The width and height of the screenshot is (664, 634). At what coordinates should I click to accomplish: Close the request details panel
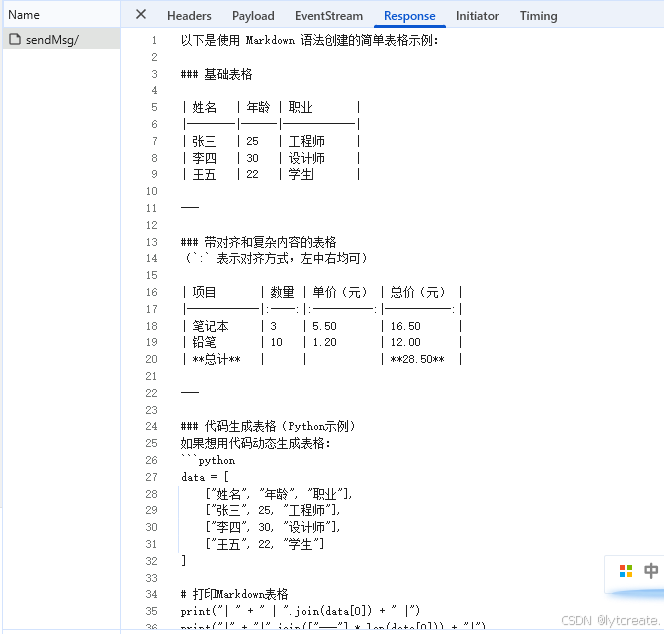click(141, 15)
